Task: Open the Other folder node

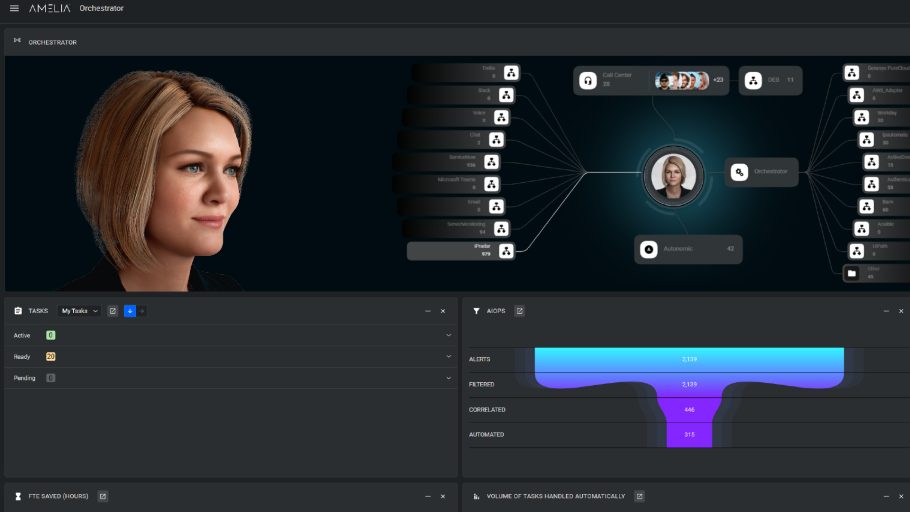Action: (x=851, y=273)
